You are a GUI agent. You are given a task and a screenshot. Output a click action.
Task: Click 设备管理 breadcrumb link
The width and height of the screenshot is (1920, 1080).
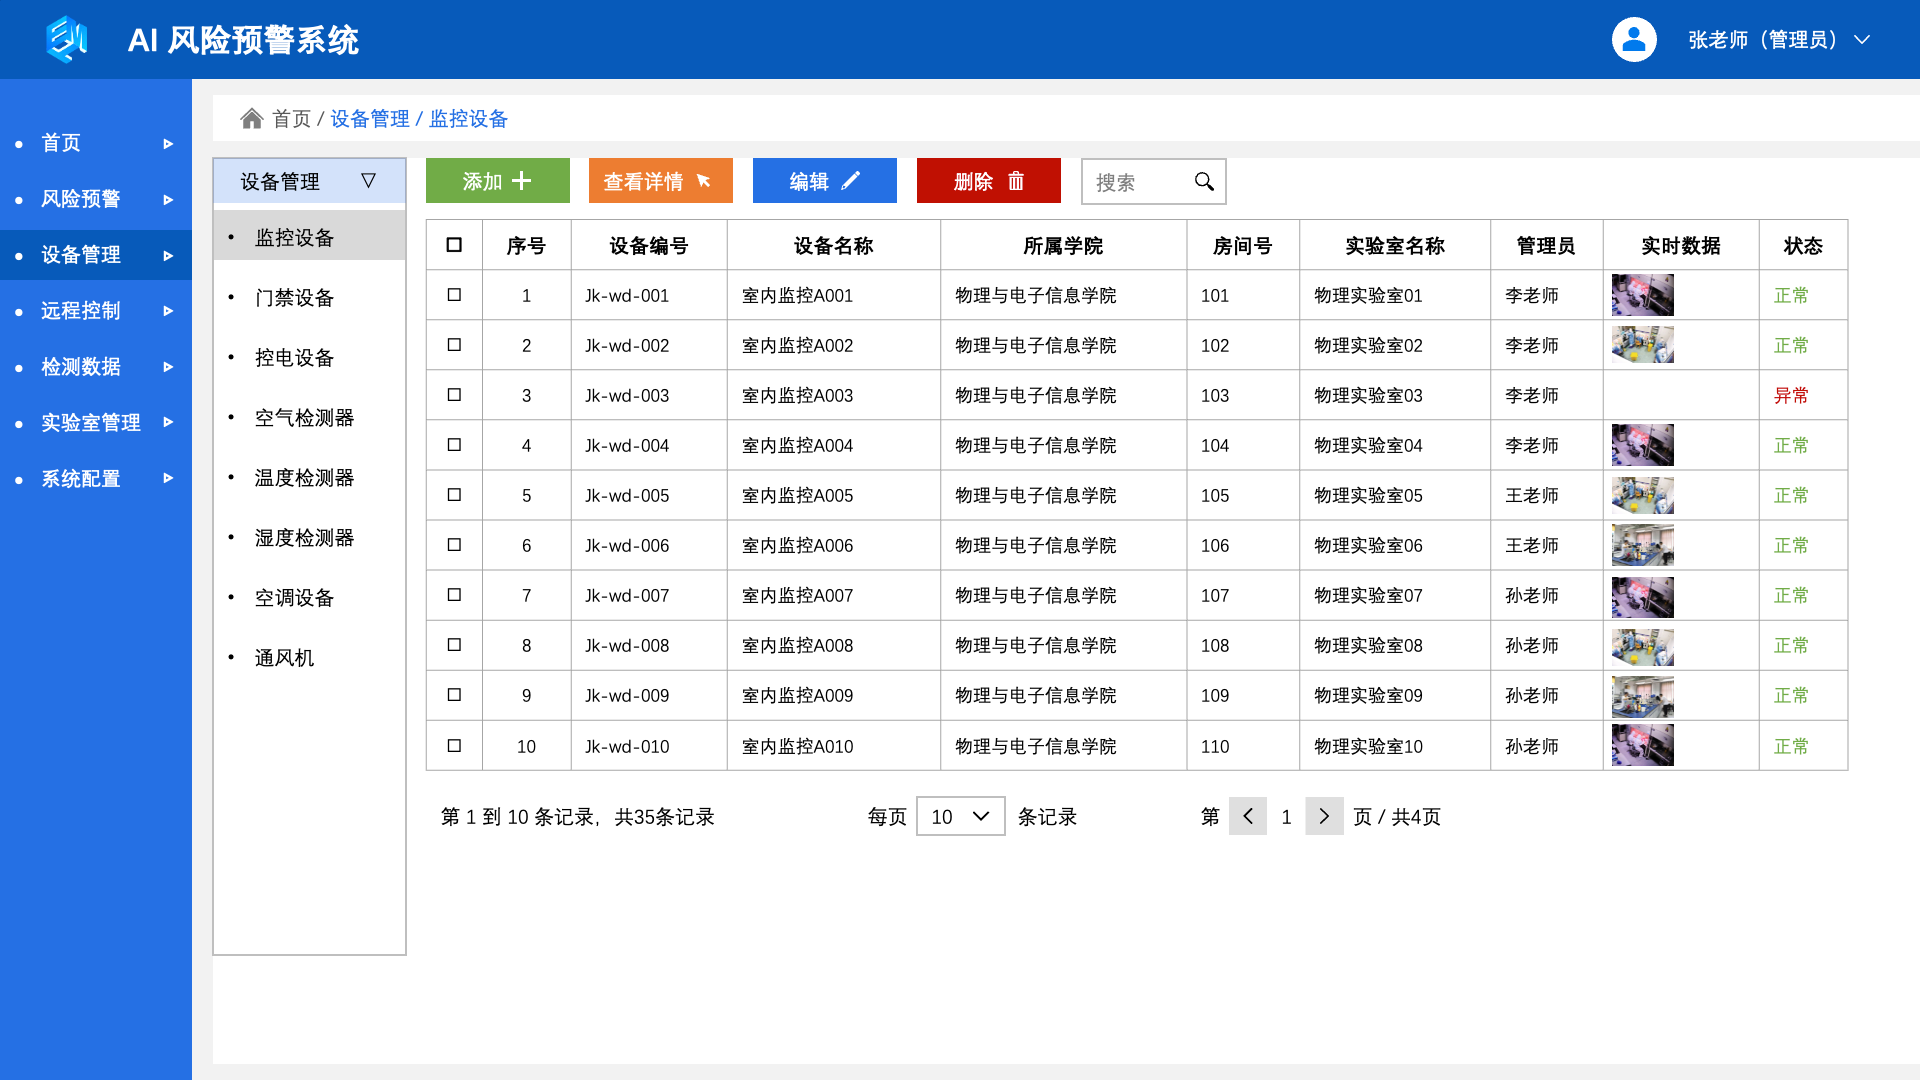pos(369,119)
